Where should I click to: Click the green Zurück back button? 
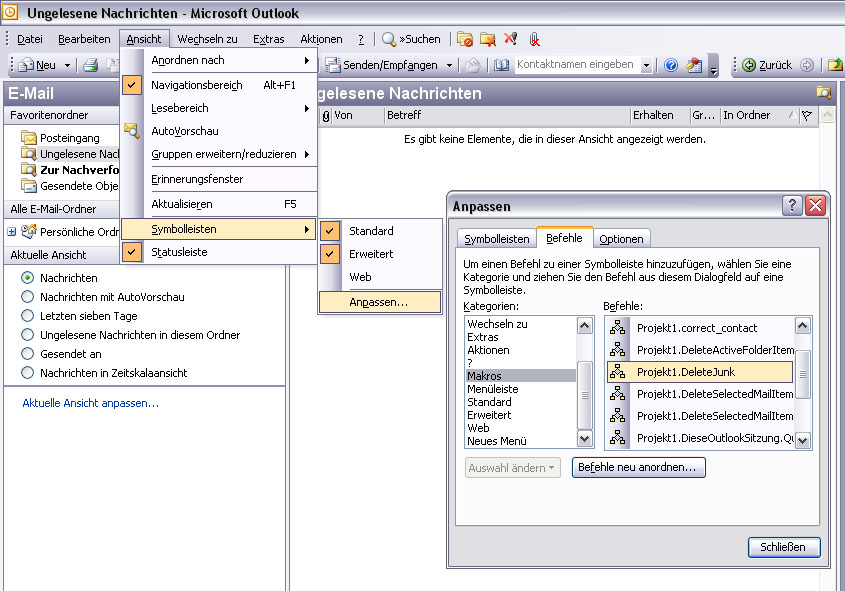point(767,65)
